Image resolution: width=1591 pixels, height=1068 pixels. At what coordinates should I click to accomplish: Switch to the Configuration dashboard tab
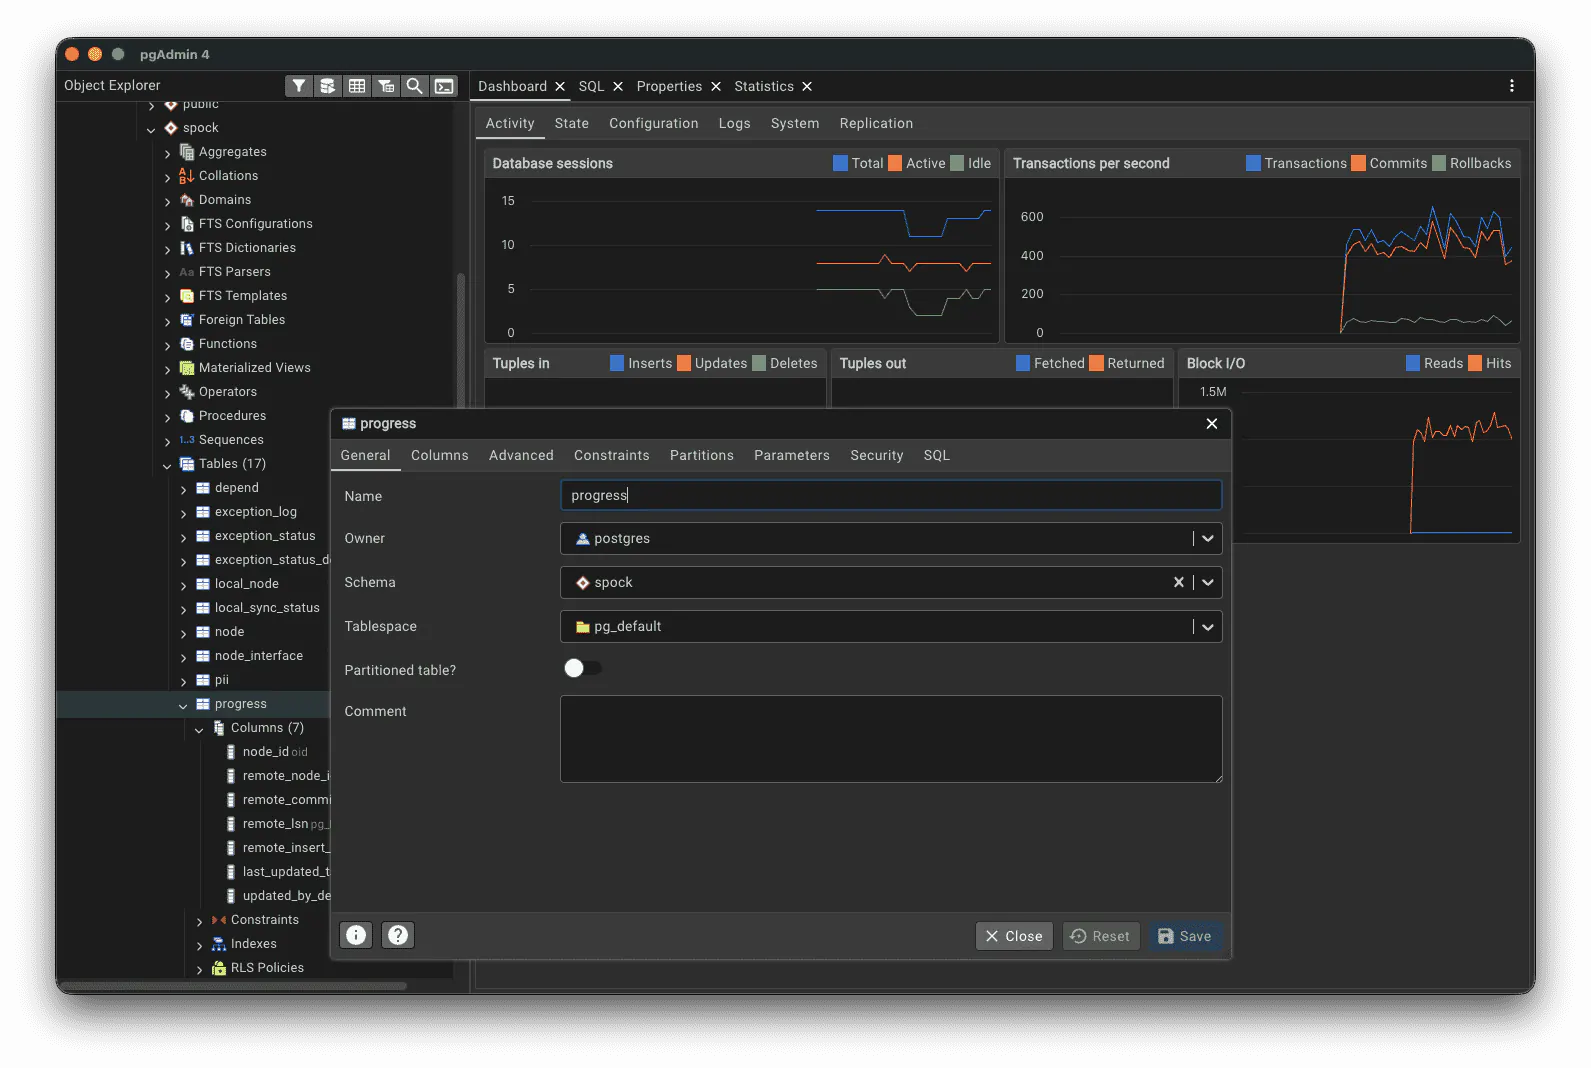(653, 123)
